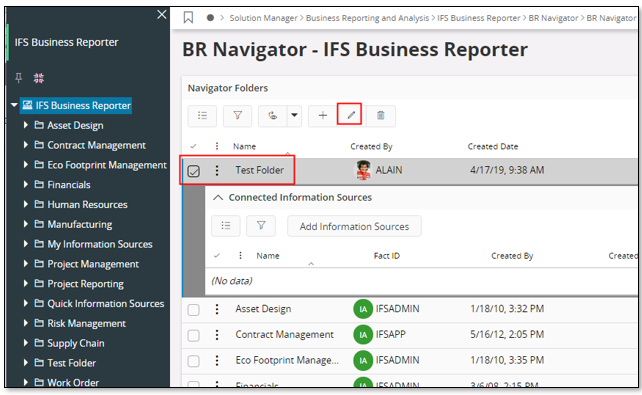Open the filter funnel in Navigator Folders toolbar
This screenshot has height=395, width=642.
237,115
